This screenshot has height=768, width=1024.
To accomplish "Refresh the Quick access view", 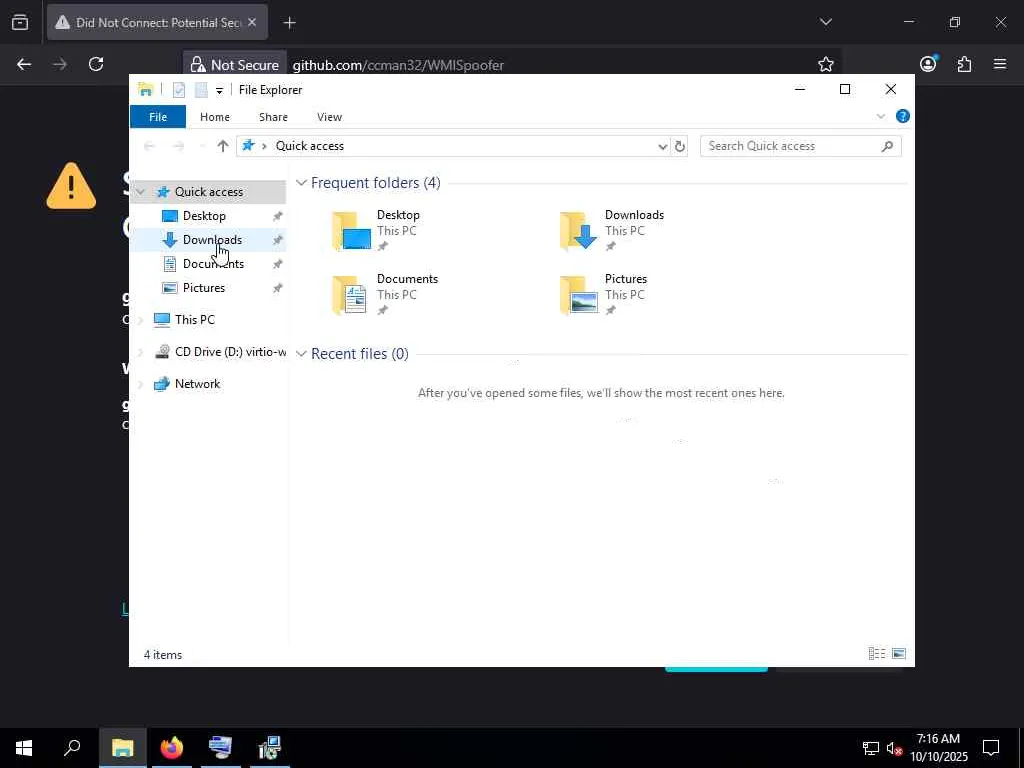I will tap(679, 146).
